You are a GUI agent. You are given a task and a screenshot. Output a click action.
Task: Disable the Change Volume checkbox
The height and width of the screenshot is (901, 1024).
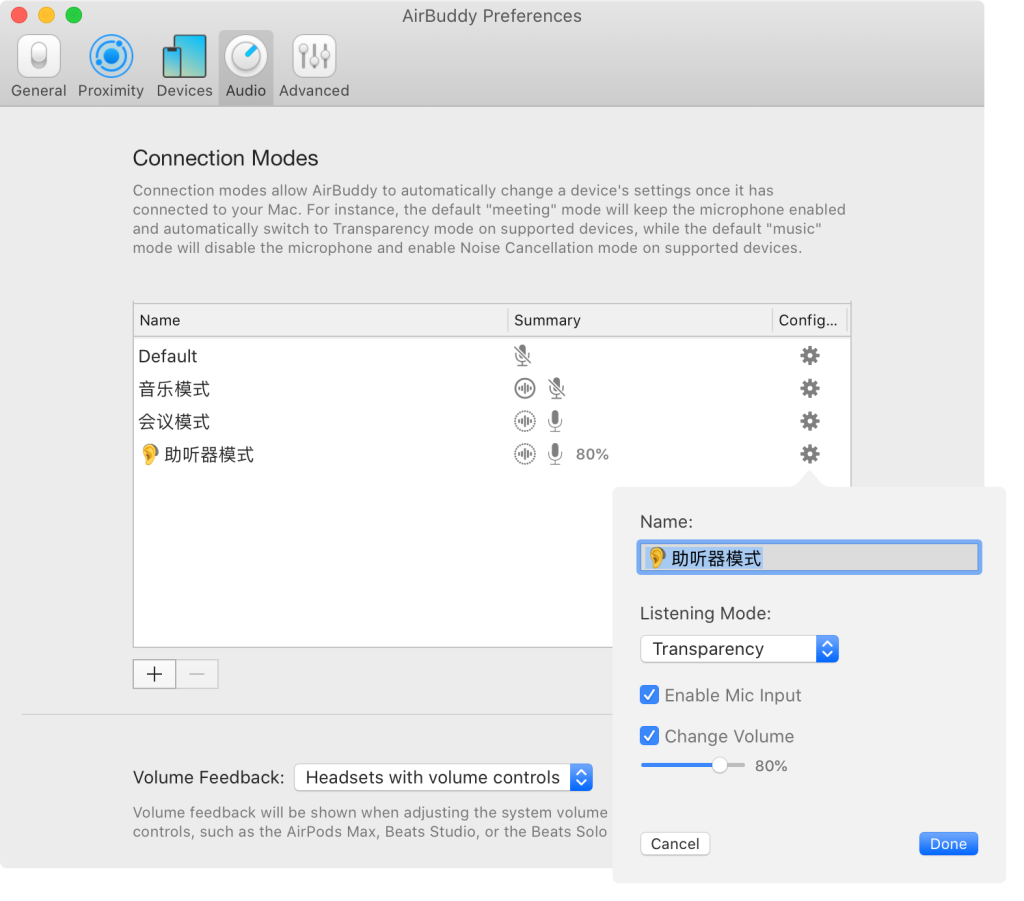[650, 736]
